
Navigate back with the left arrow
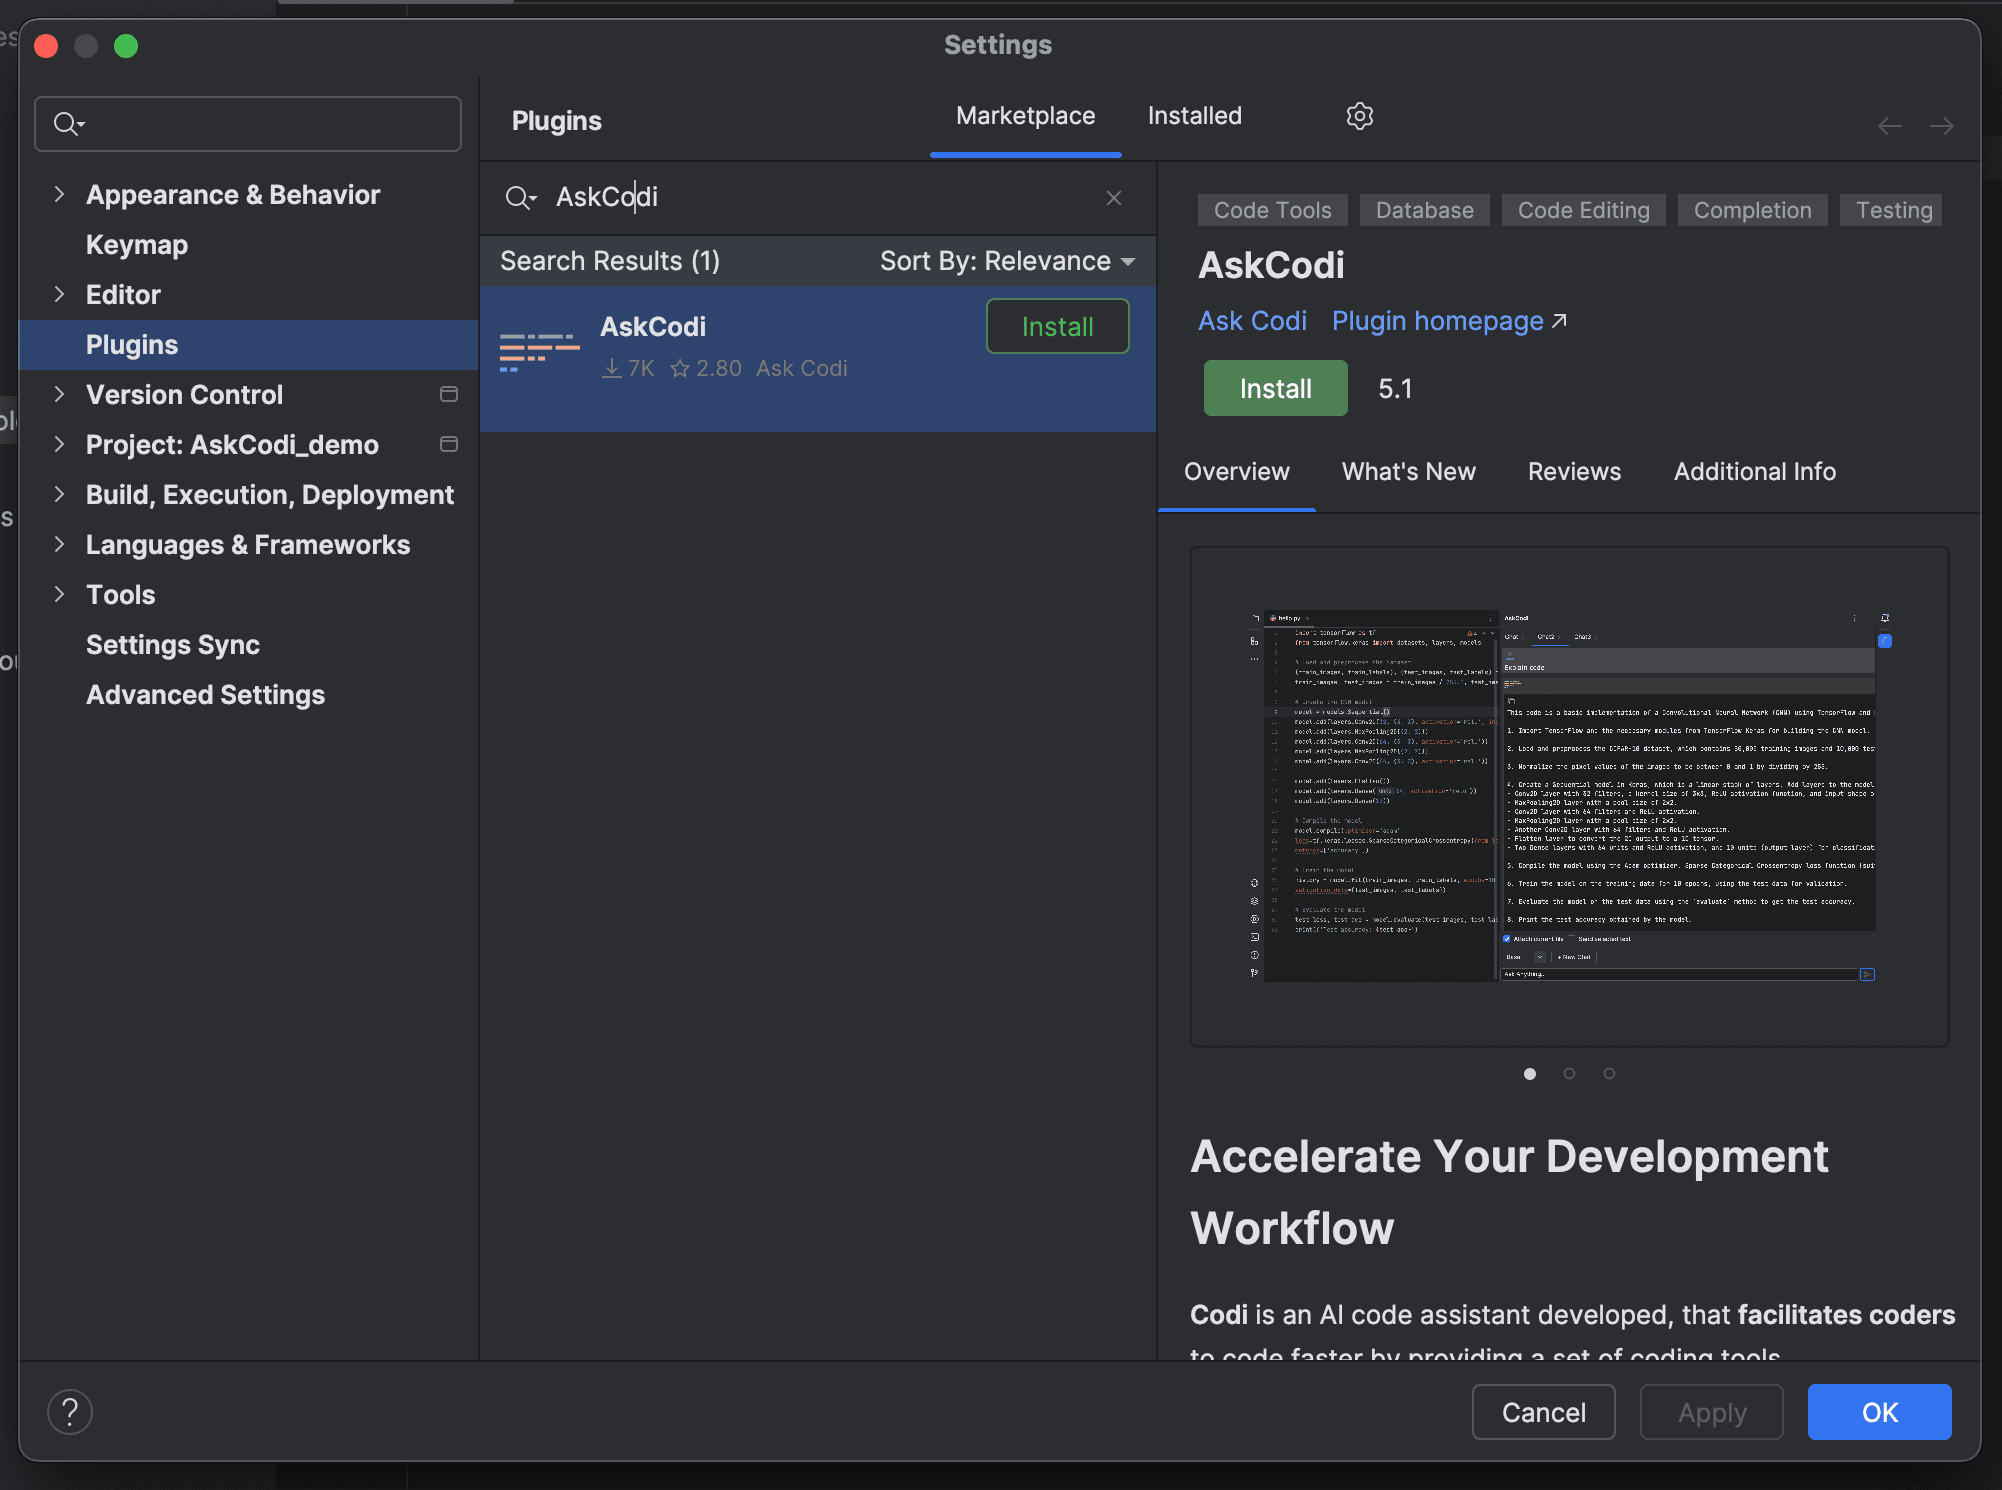pyautogui.click(x=1889, y=126)
